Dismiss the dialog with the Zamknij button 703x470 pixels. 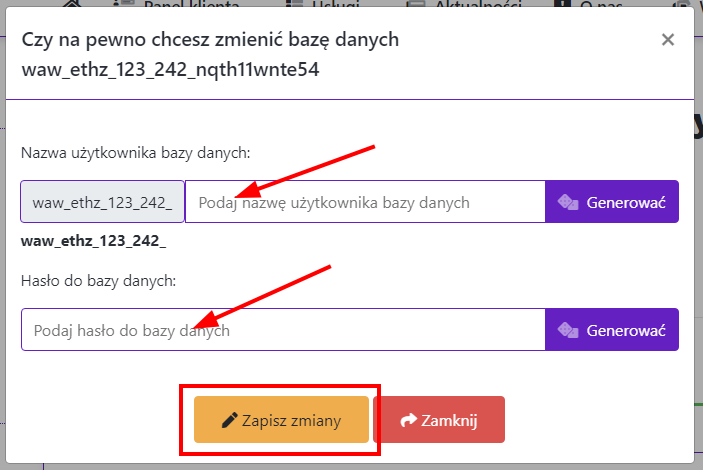coord(438,421)
